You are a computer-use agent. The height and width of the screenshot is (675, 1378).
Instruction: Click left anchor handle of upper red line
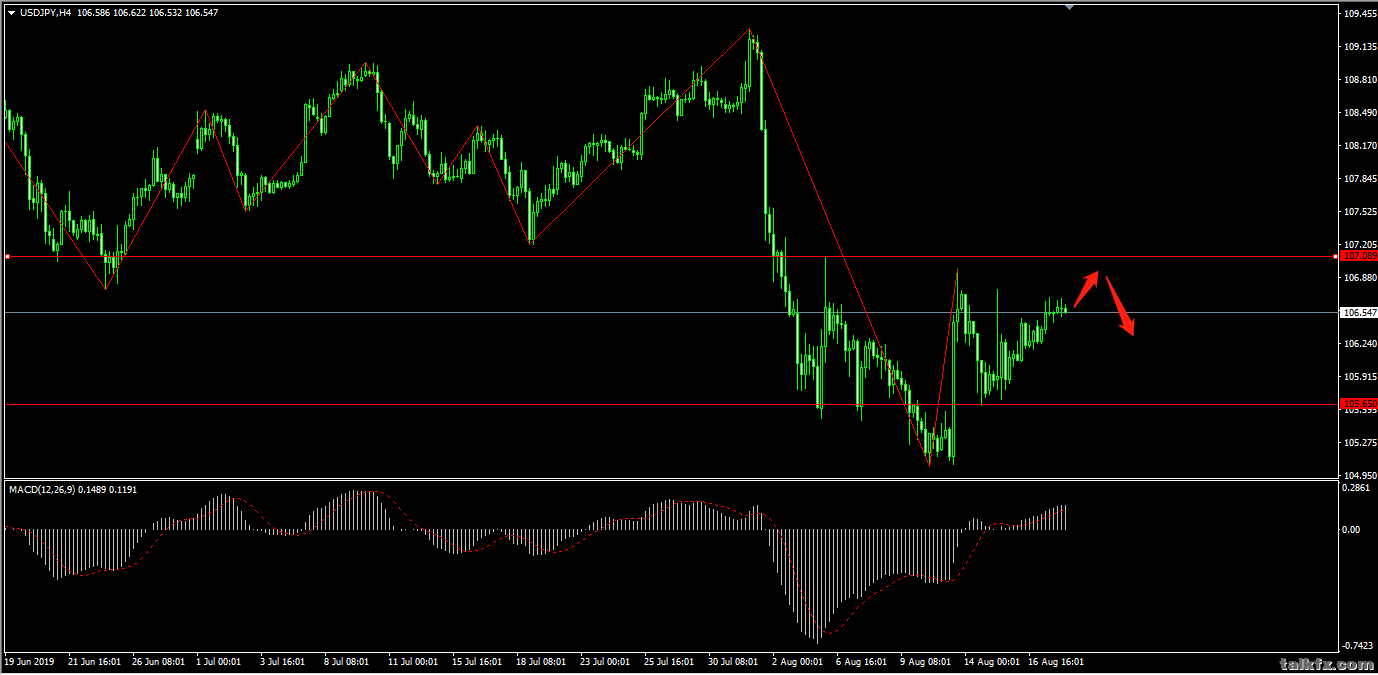pos(7,257)
